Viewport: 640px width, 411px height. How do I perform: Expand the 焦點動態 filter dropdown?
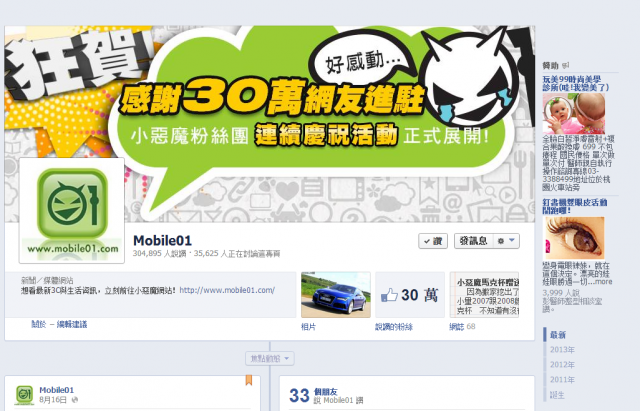click(x=270, y=359)
